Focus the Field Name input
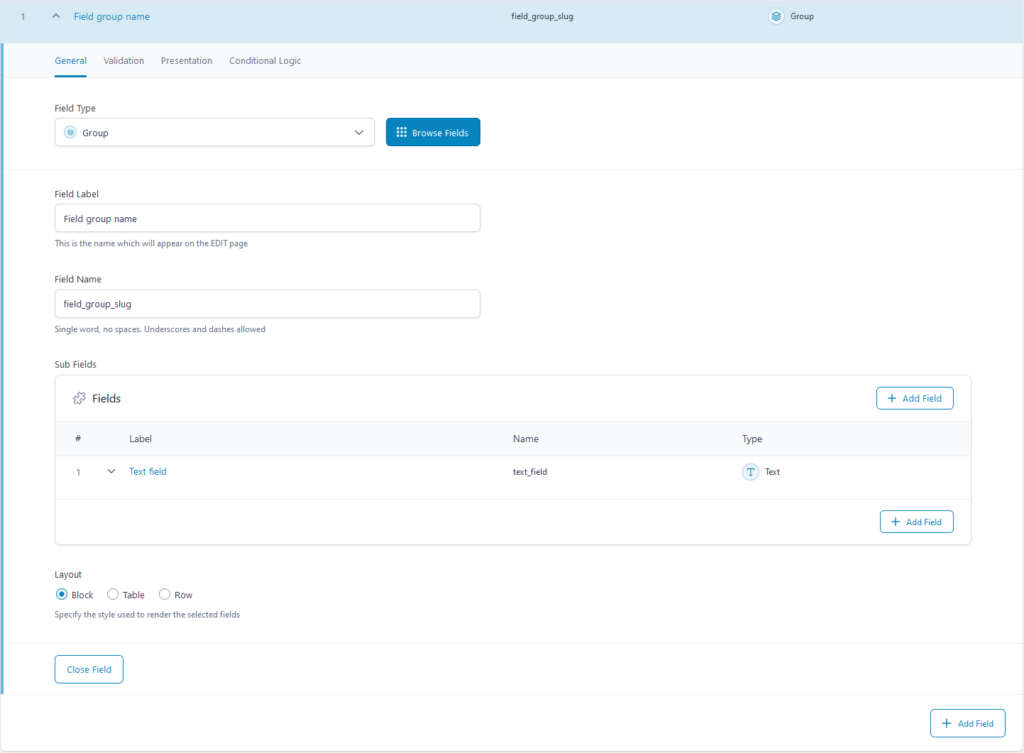1024x753 pixels. tap(267, 304)
